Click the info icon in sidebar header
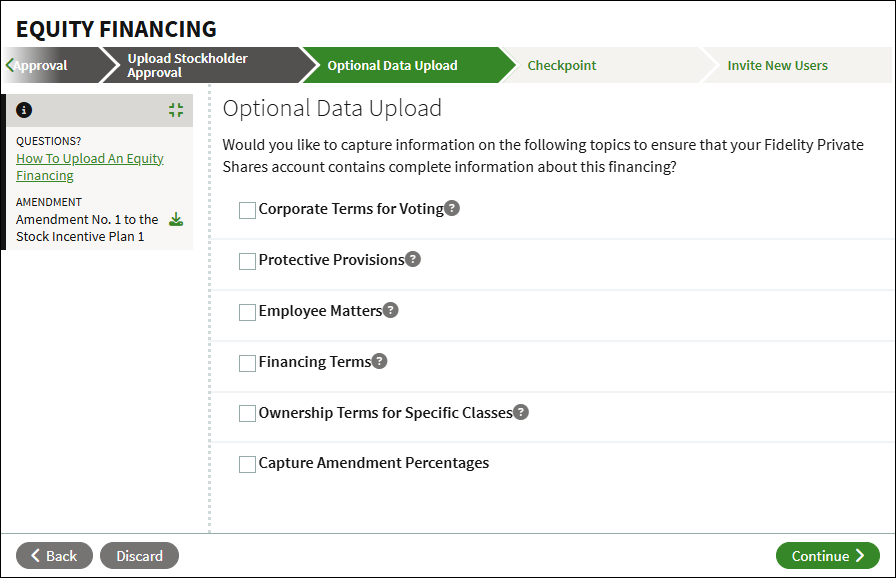This screenshot has height=578, width=896. [x=24, y=110]
